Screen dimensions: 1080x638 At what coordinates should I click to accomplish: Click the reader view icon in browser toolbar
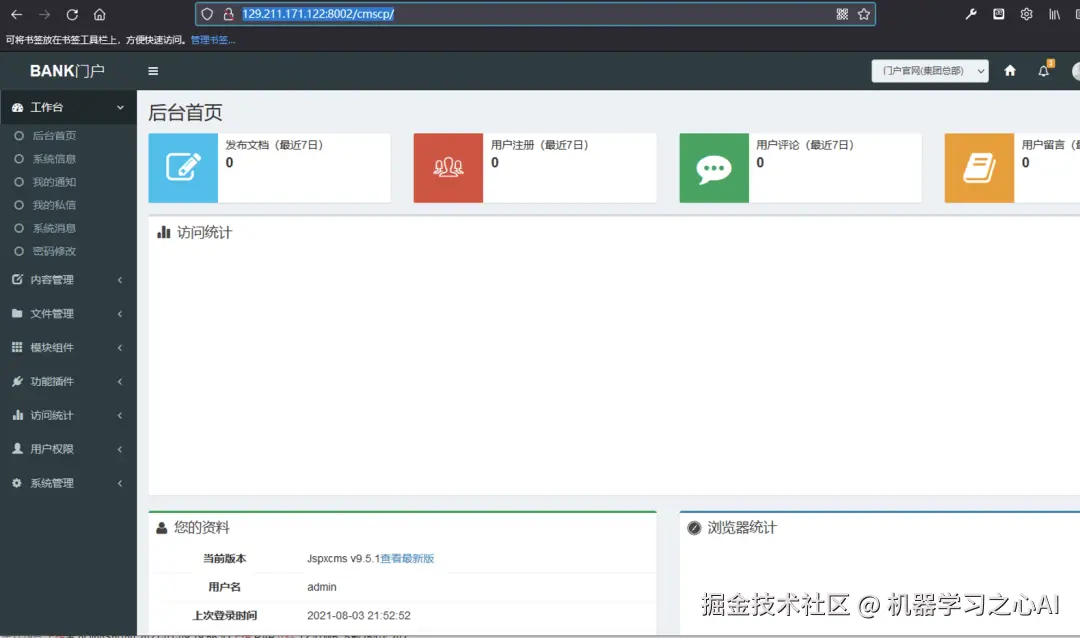pyautogui.click(x=999, y=14)
